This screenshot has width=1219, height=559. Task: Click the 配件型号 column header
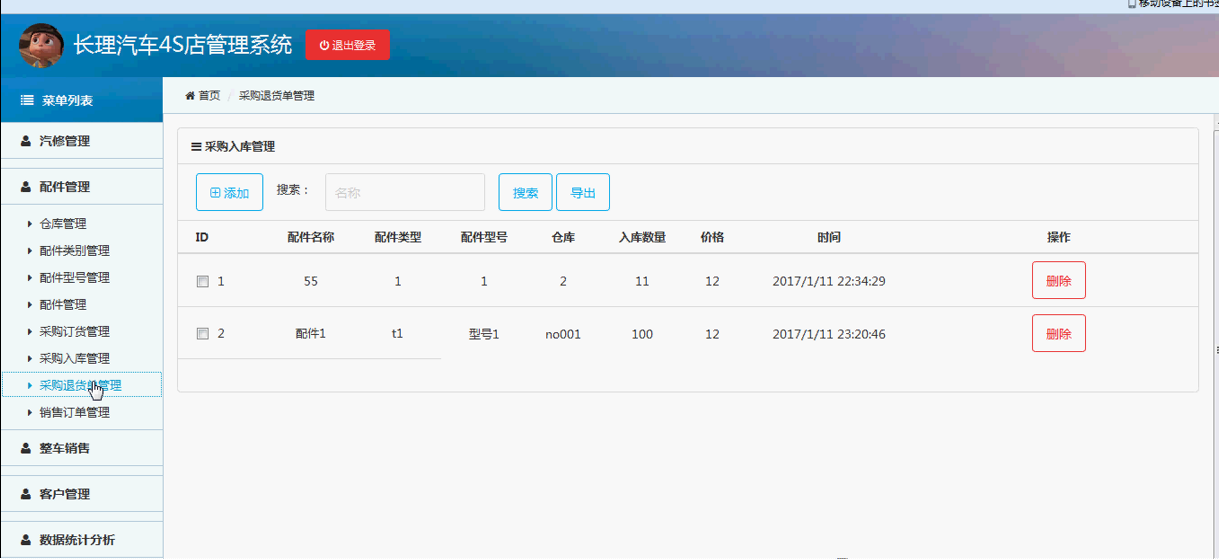484,238
